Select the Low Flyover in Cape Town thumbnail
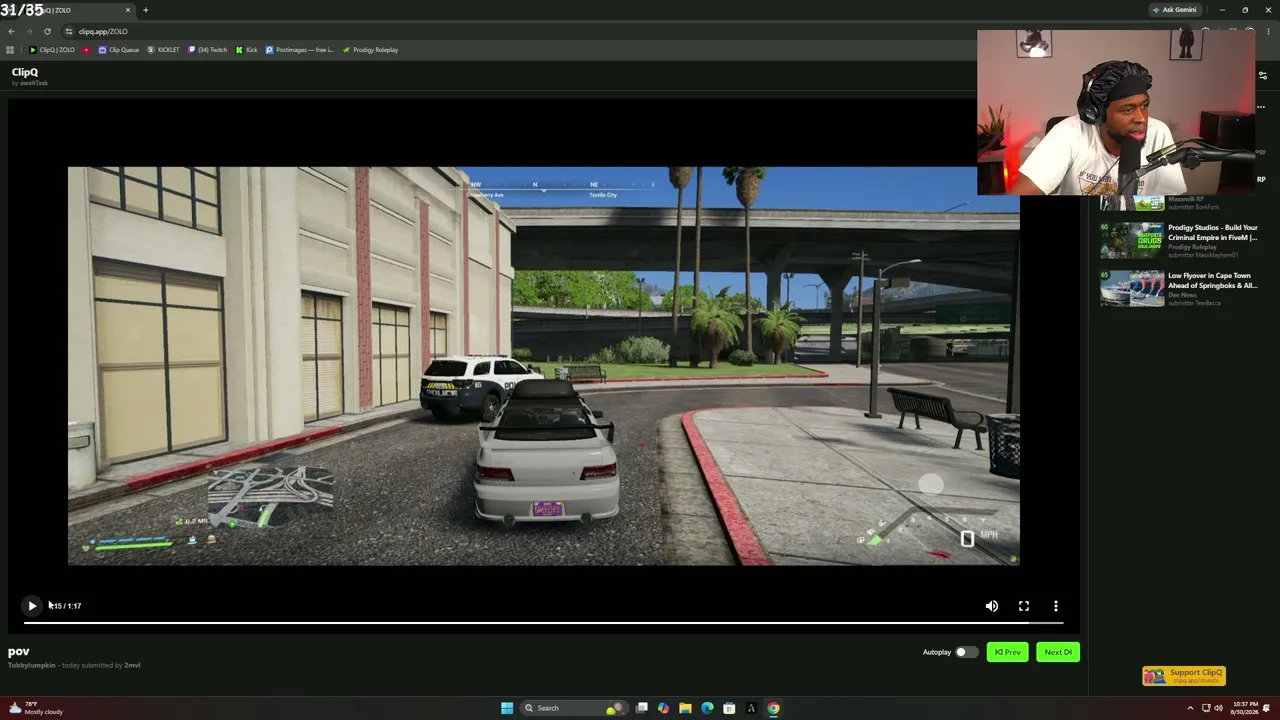This screenshot has width=1280, height=720. pyautogui.click(x=1132, y=288)
